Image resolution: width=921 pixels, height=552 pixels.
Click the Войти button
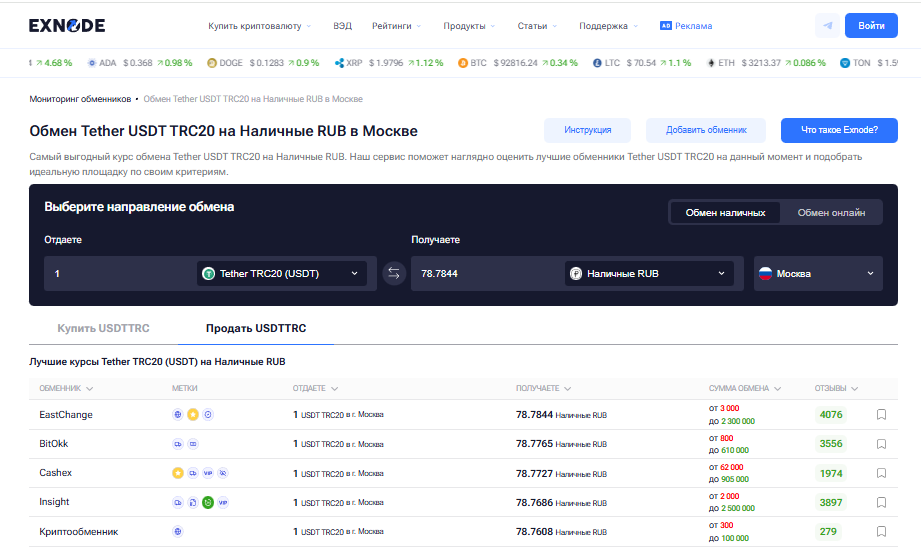click(x=871, y=25)
